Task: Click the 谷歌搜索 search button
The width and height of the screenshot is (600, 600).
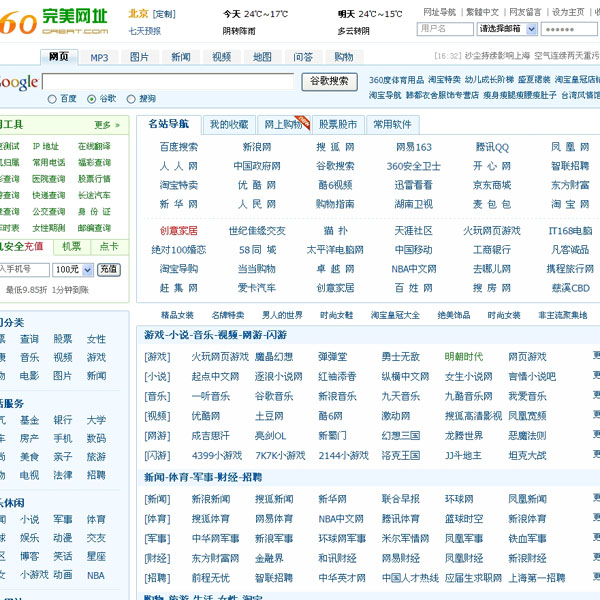Action: click(329, 82)
